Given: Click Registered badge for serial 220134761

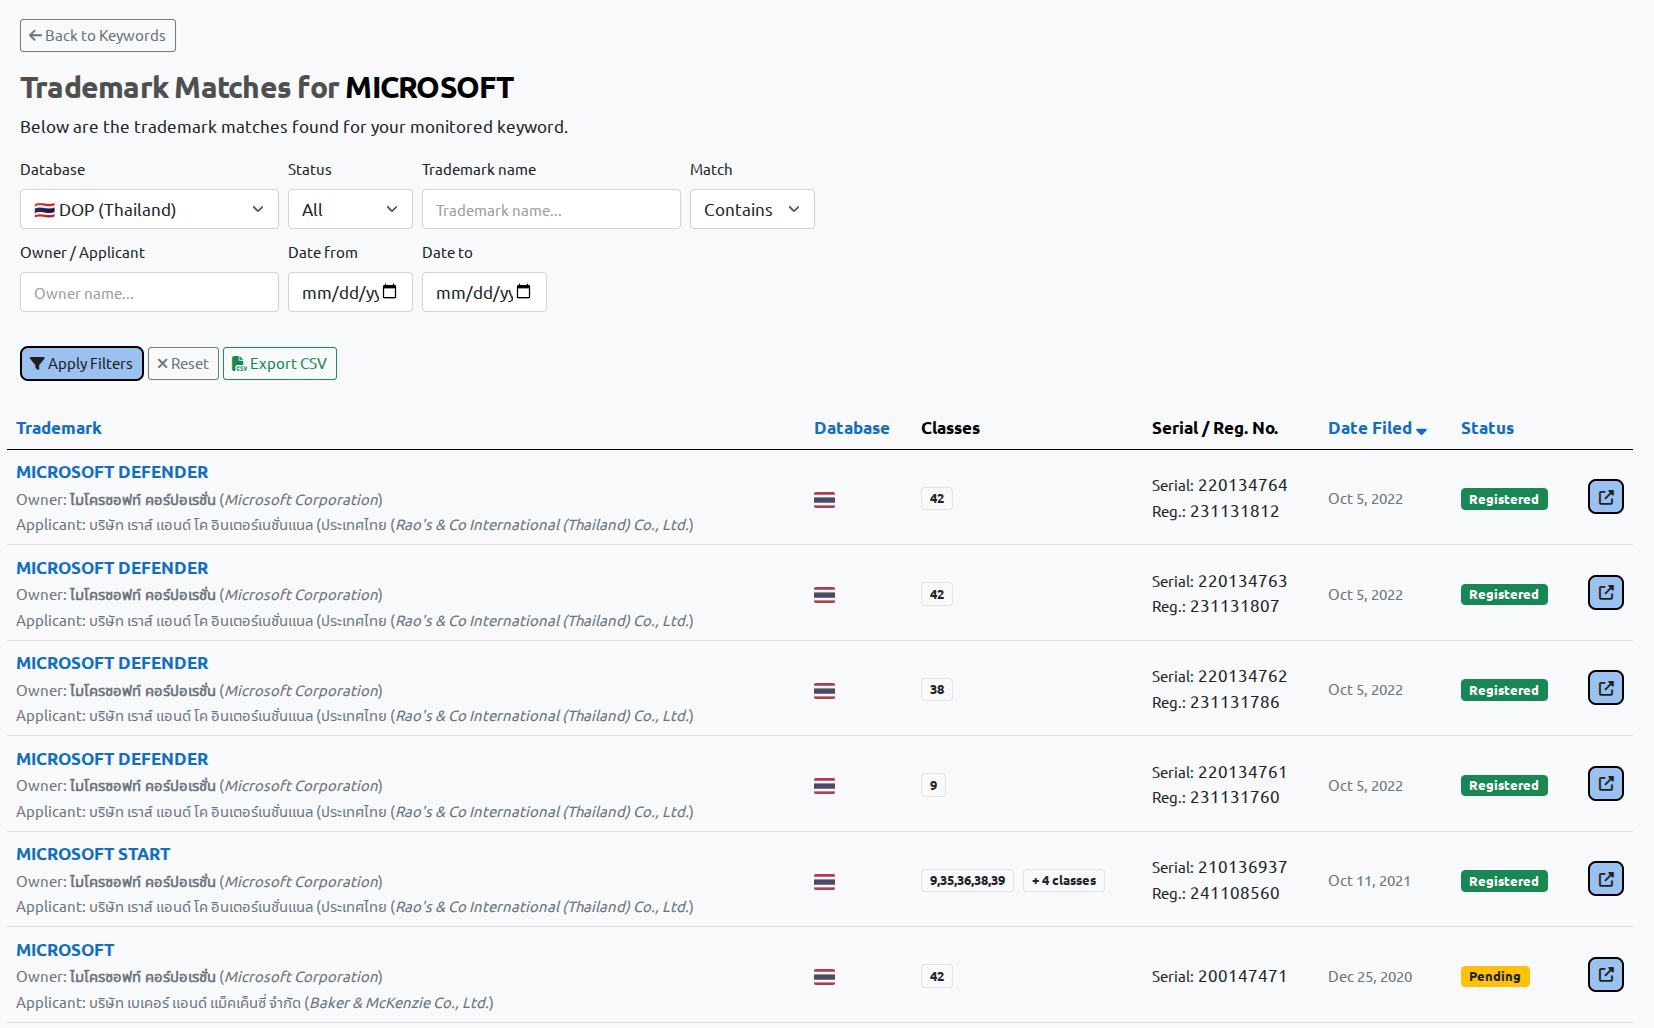Looking at the screenshot, I should [x=1504, y=785].
